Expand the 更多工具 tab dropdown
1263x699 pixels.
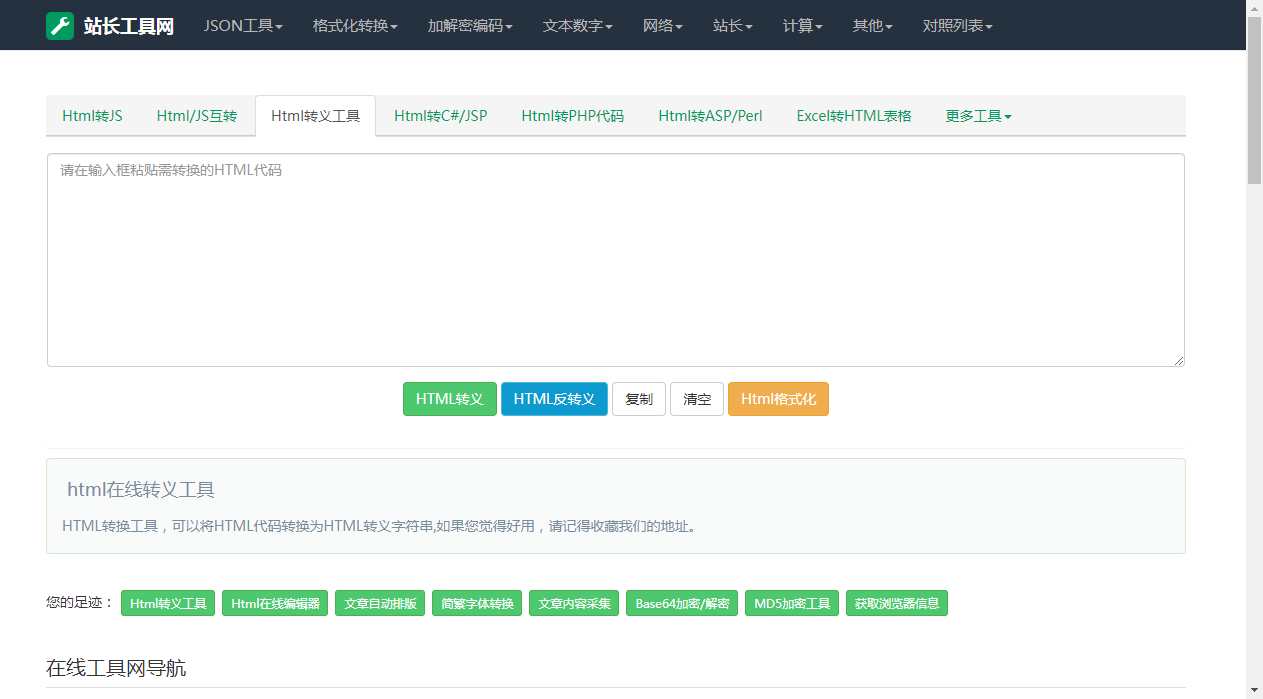pyautogui.click(x=977, y=115)
